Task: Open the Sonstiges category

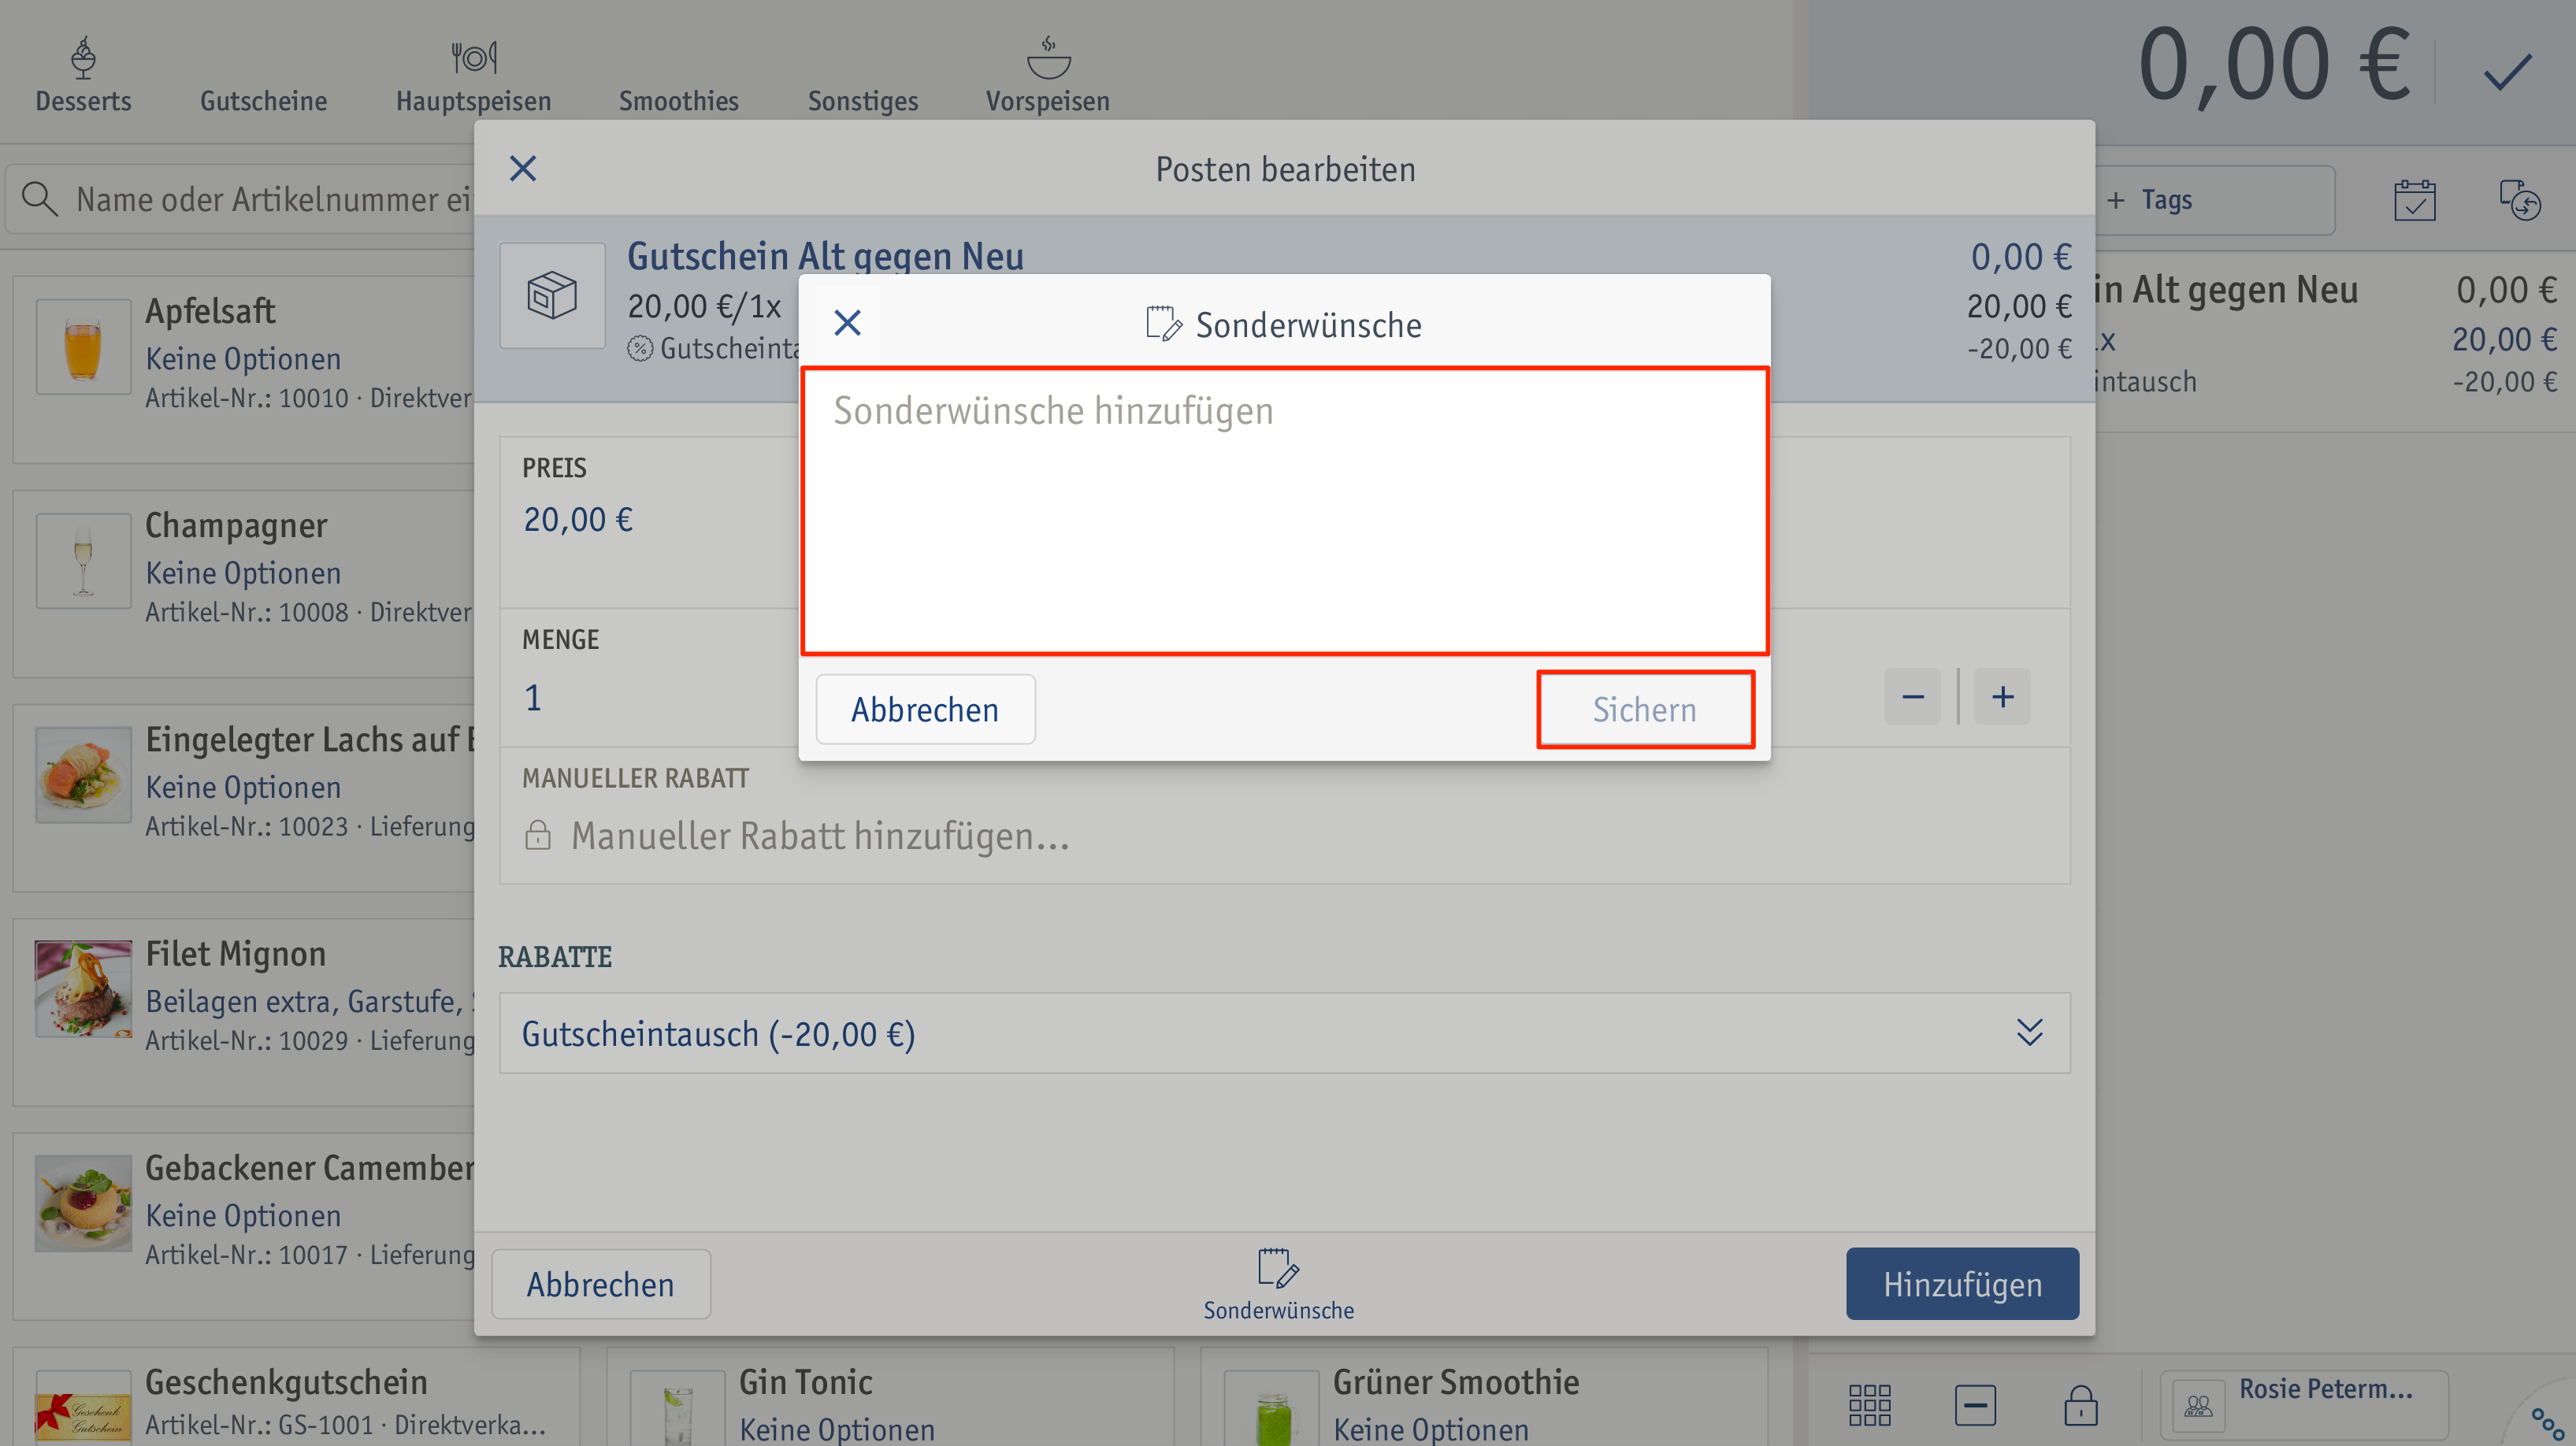Action: pyautogui.click(x=862, y=100)
